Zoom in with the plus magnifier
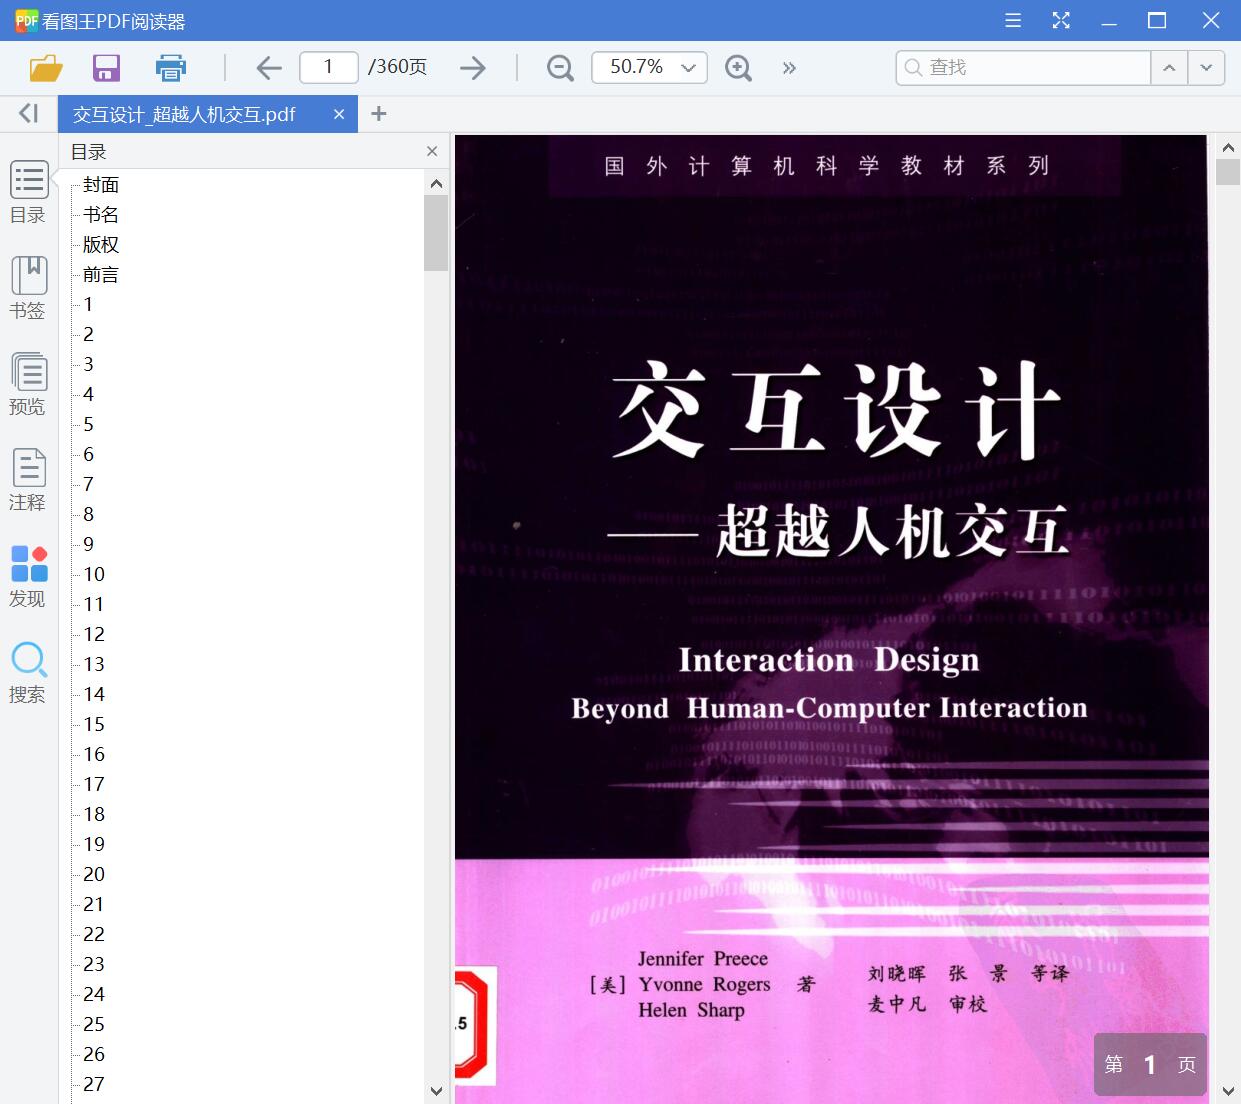Image resolution: width=1241 pixels, height=1104 pixels. pyautogui.click(x=738, y=68)
